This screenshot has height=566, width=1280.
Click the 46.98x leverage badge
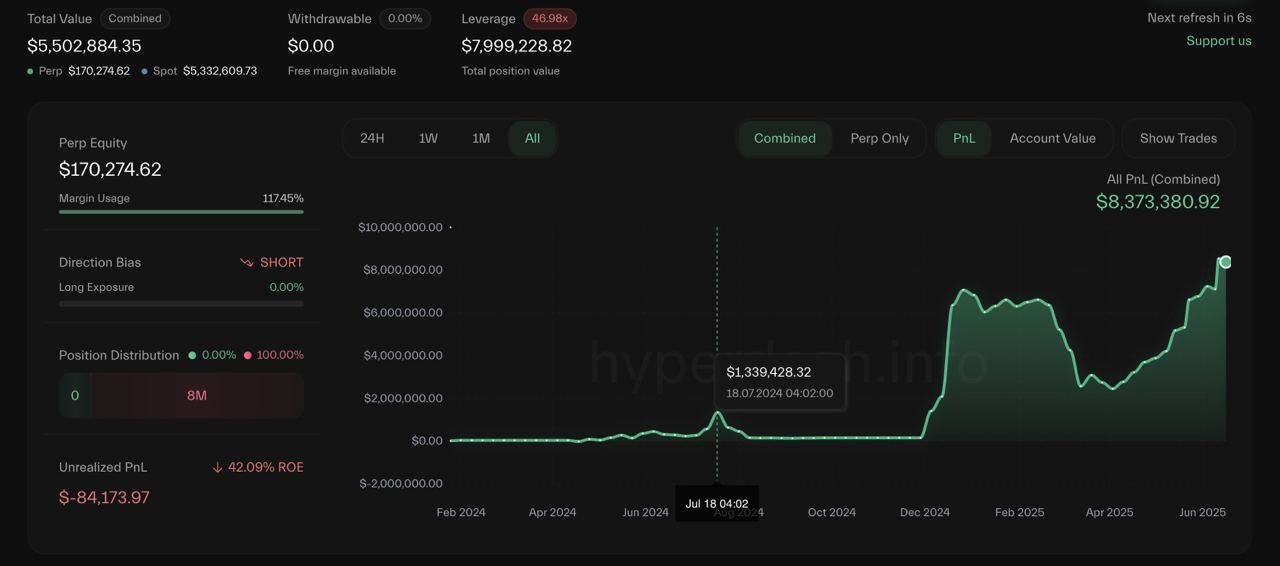pos(550,18)
